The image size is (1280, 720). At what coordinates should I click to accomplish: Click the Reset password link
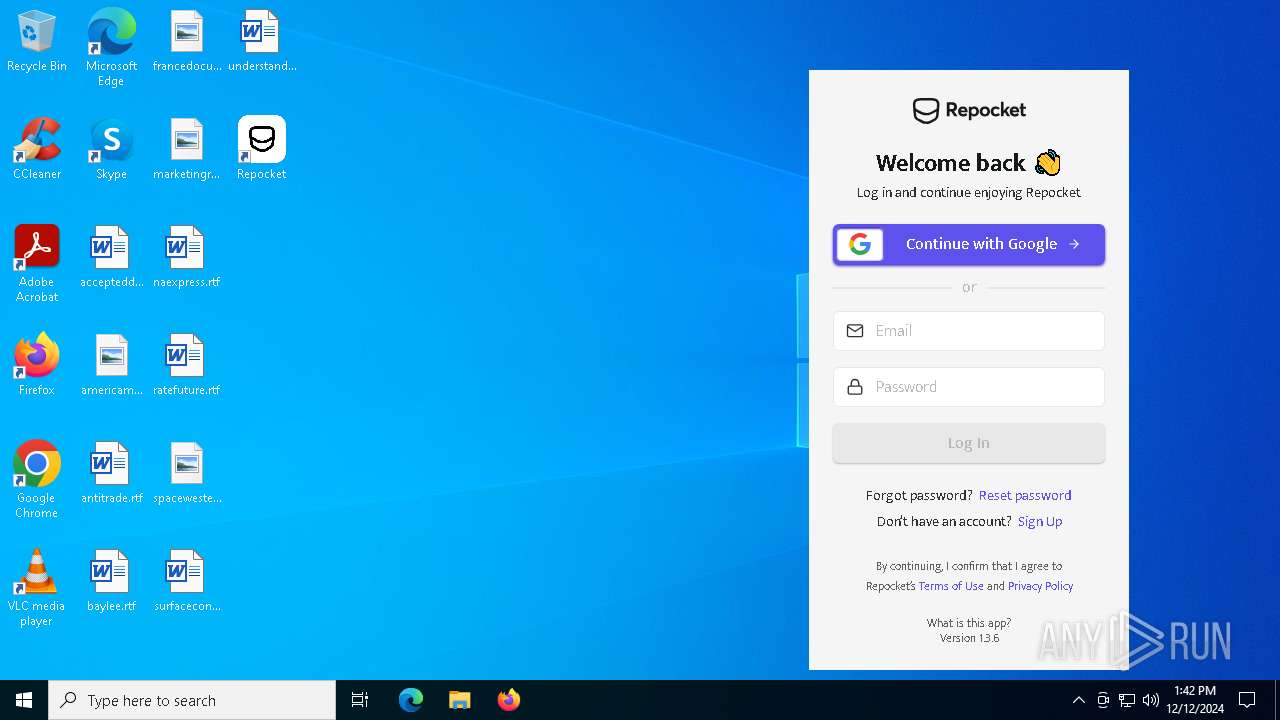pyautogui.click(x=1025, y=495)
